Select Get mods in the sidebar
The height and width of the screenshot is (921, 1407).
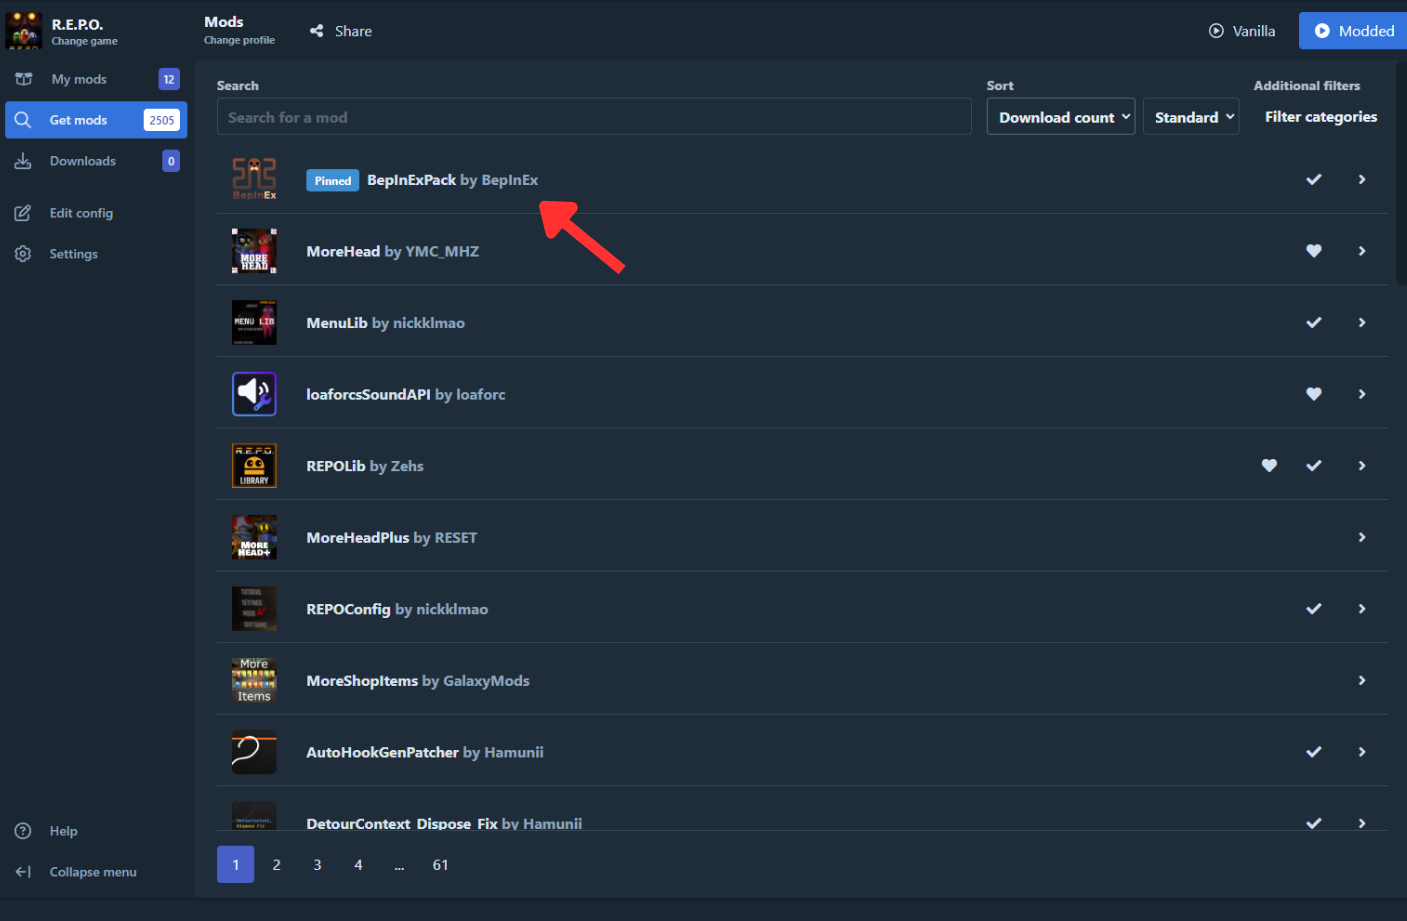point(96,120)
